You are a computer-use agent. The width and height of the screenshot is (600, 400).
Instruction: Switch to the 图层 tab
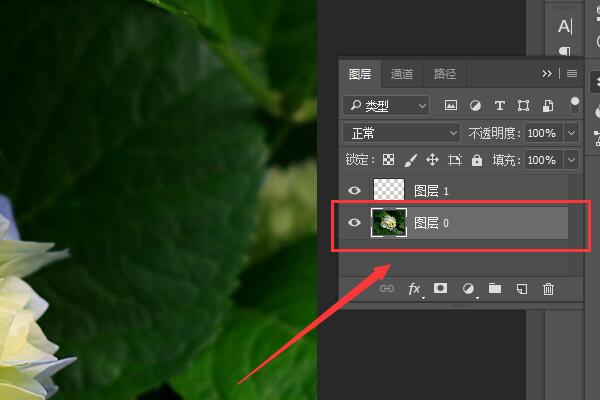click(360, 74)
